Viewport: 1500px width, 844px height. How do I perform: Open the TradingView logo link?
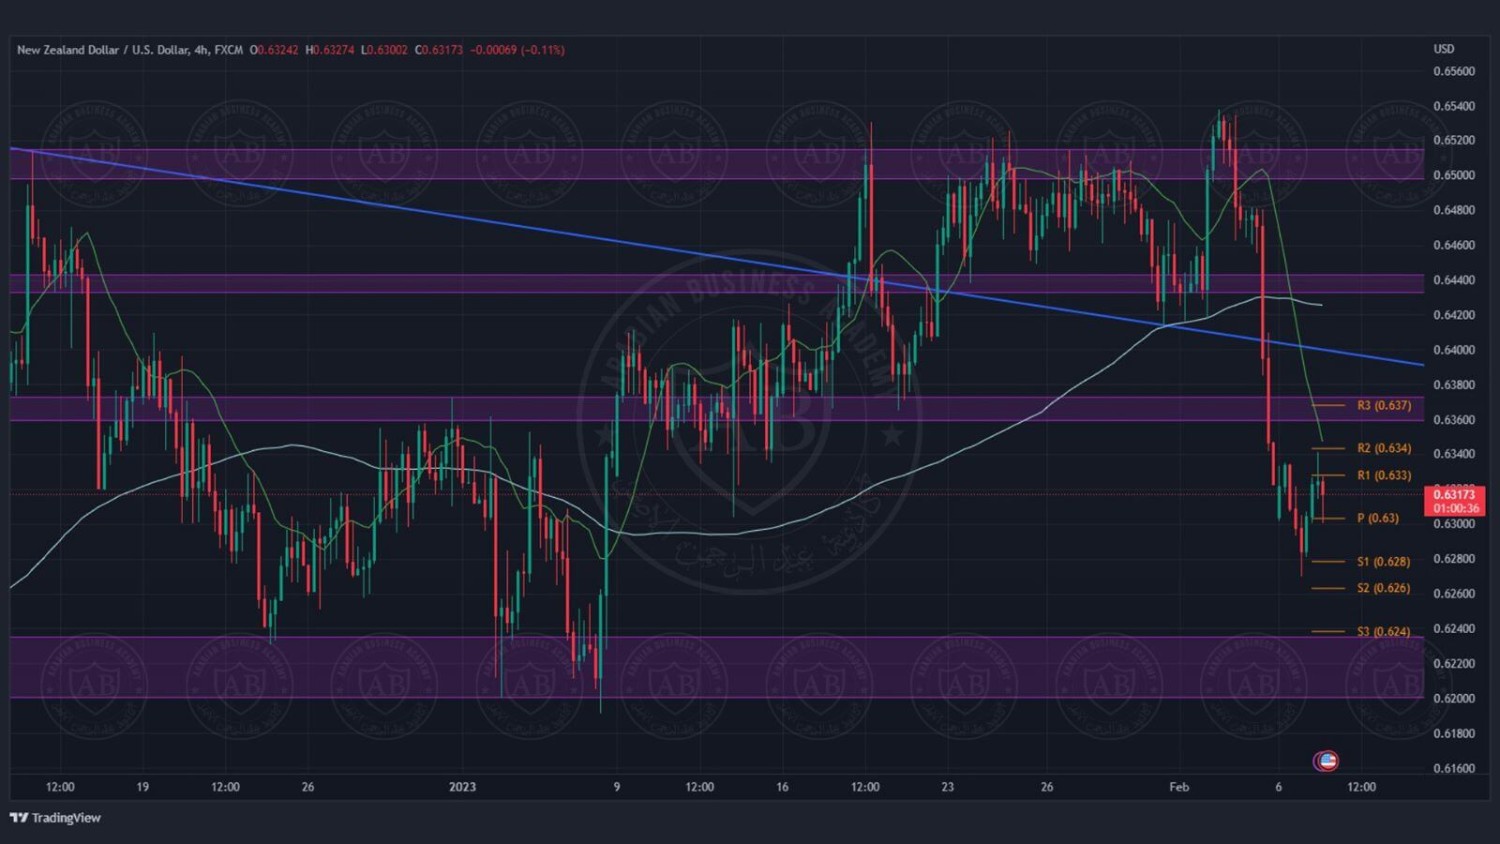[x=56, y=818]
